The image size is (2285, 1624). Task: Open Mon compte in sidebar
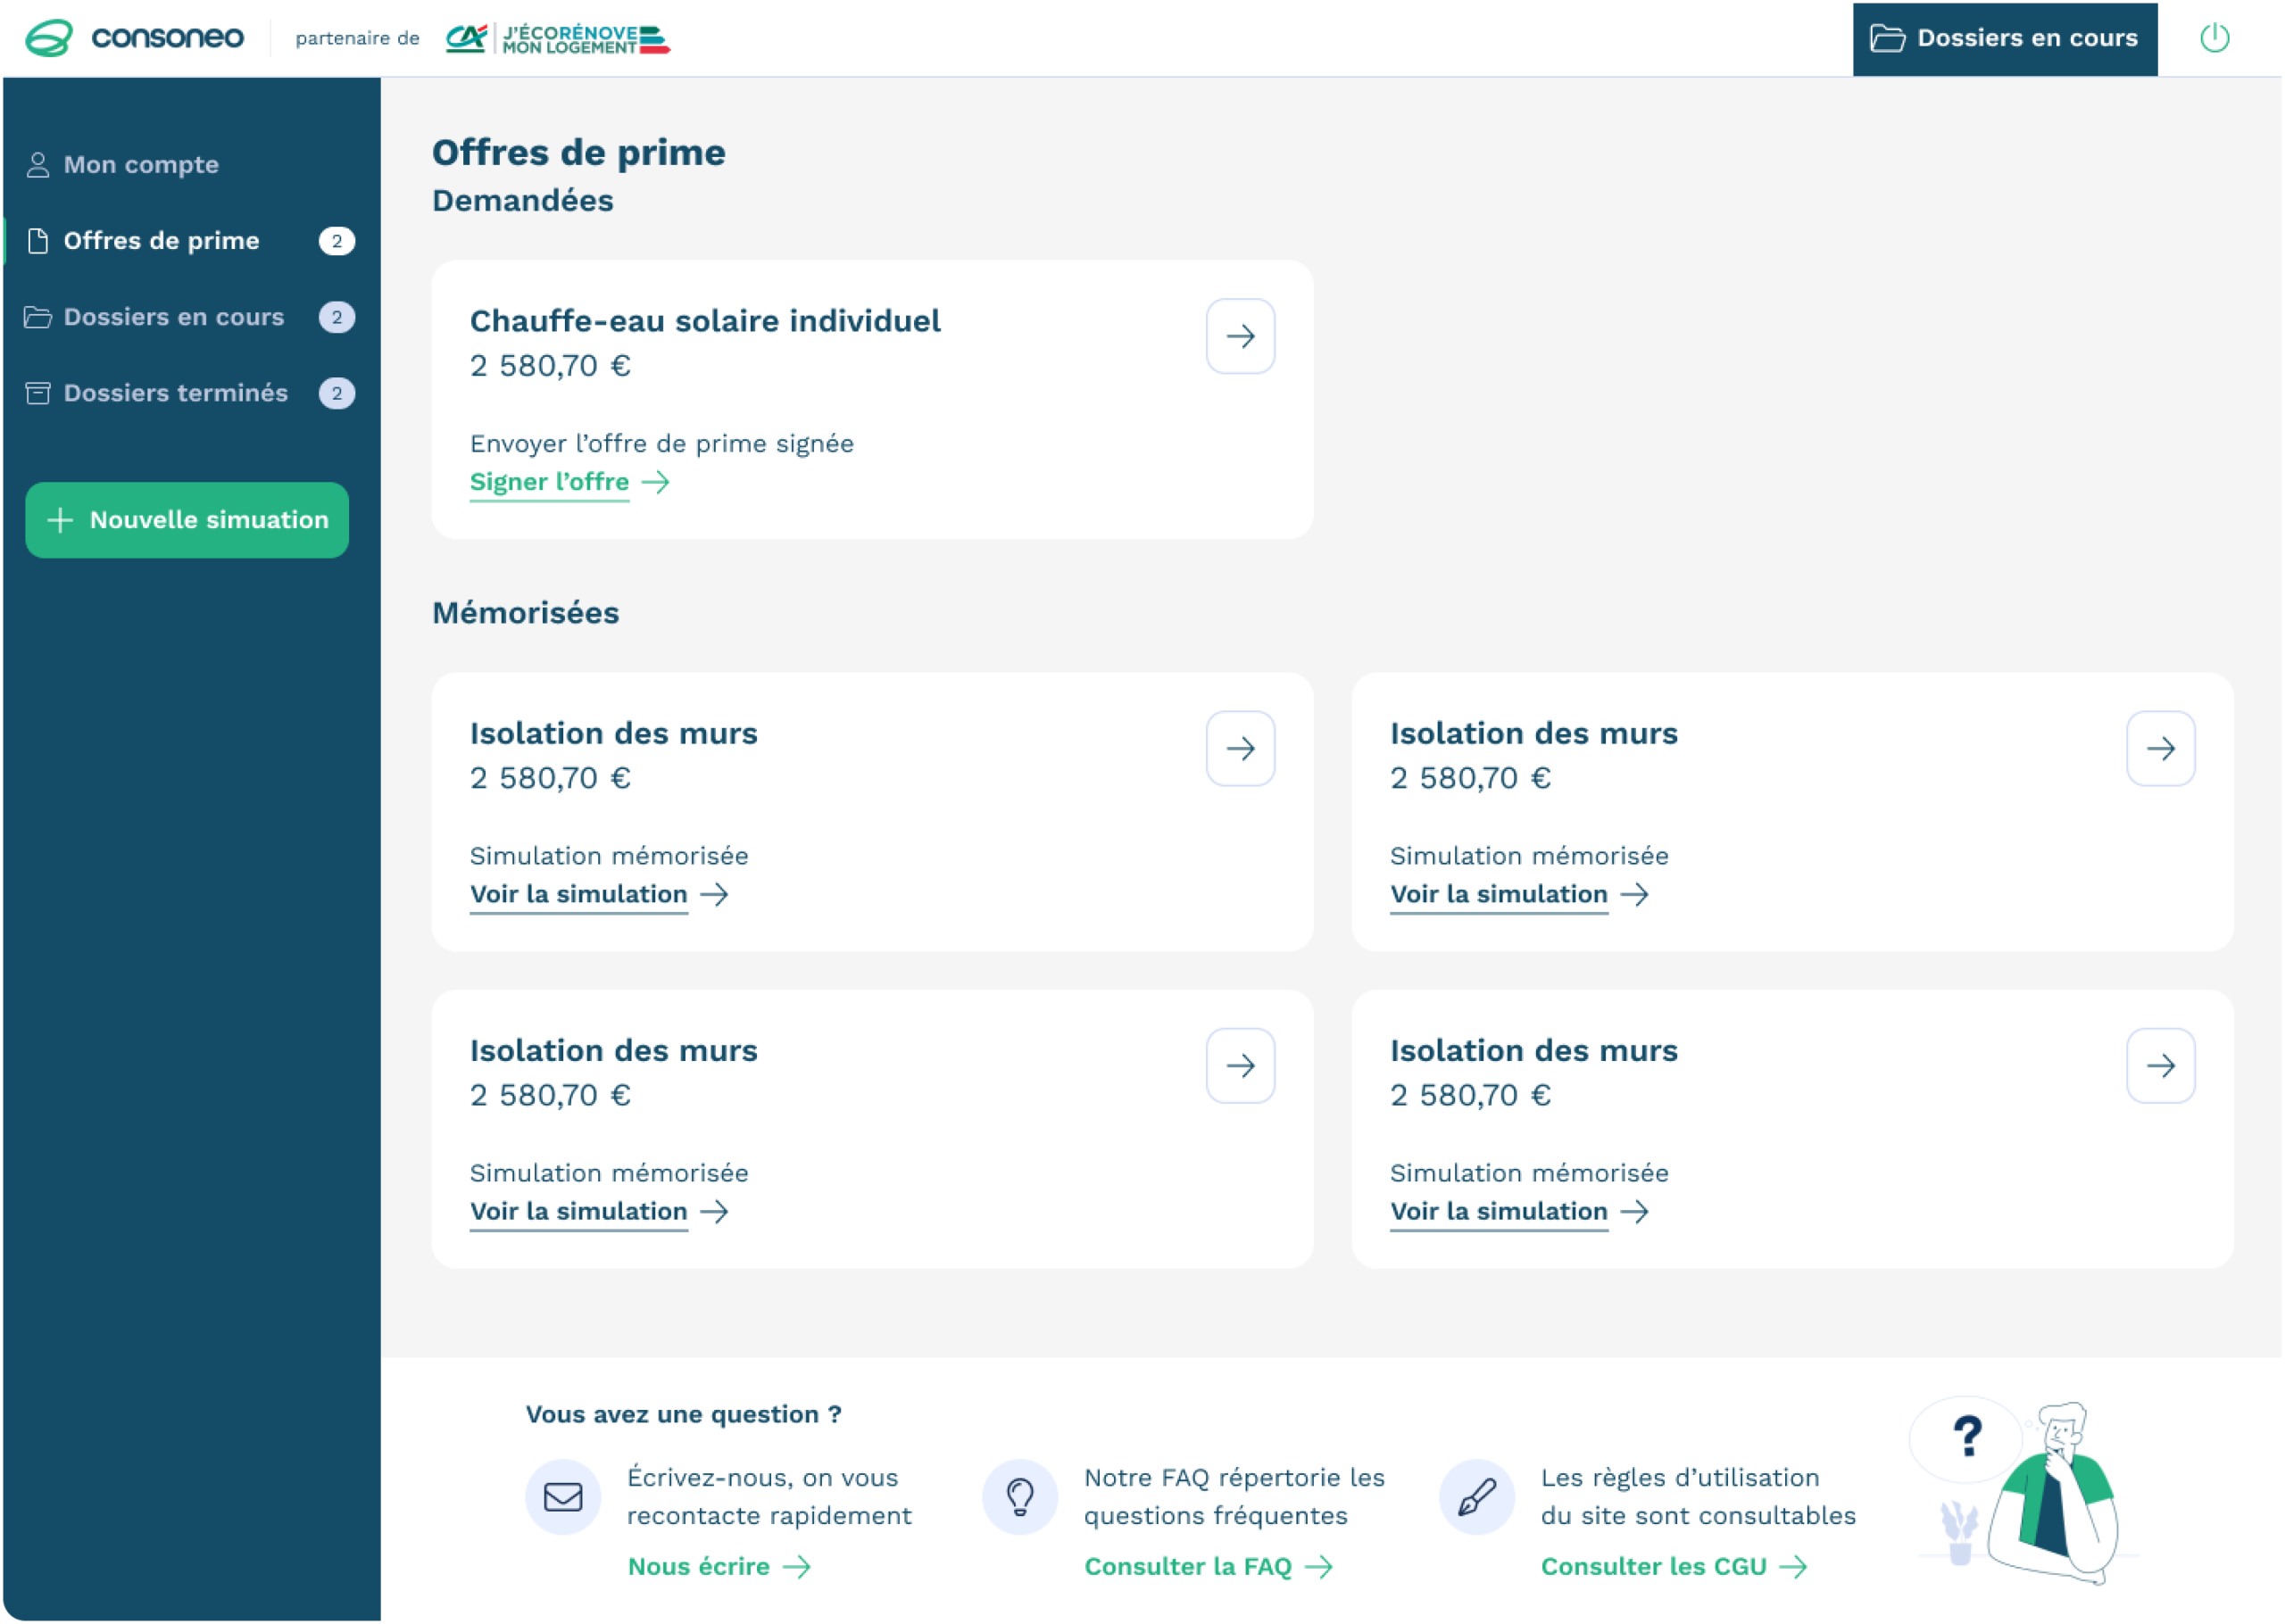(141, 165)
